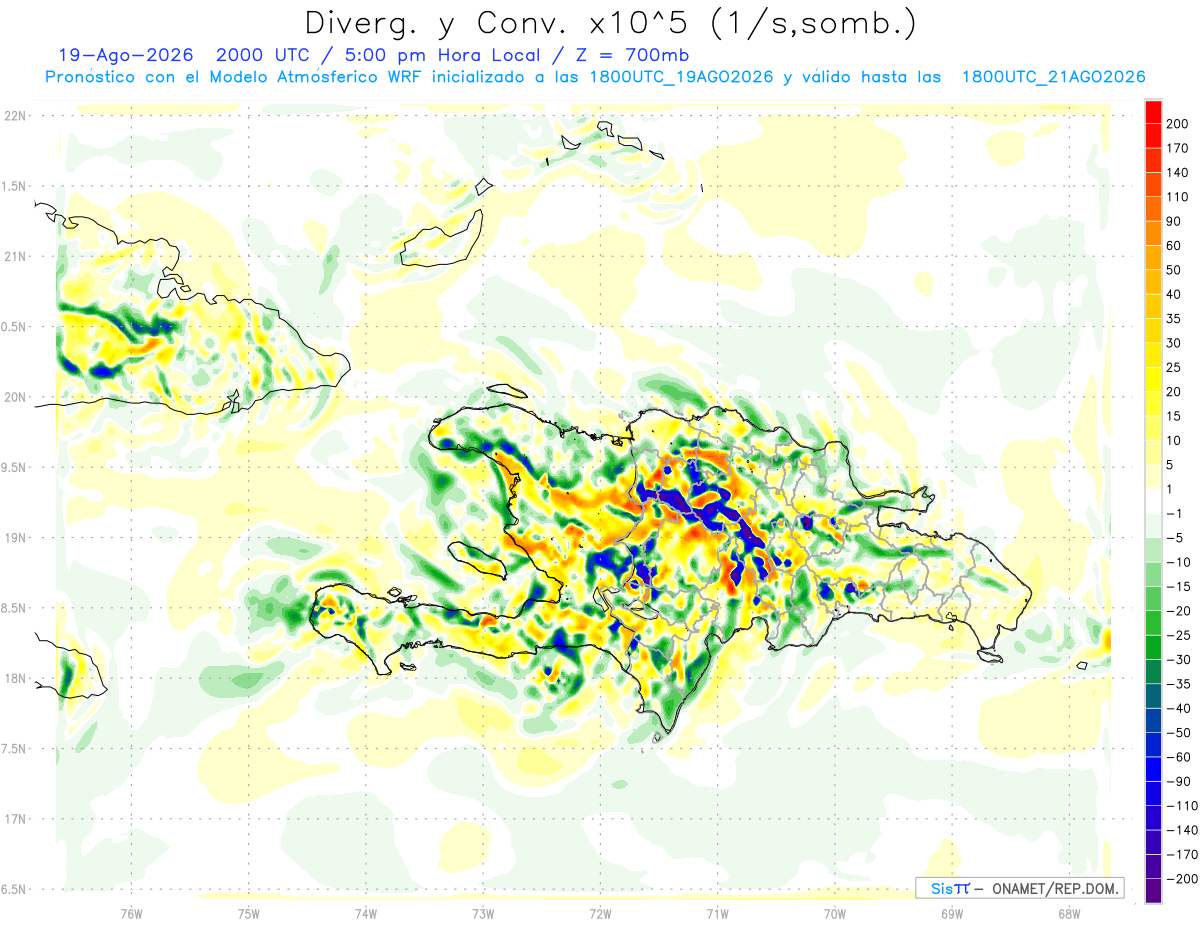The width and height of the screenshot is (1200, 927).
Task: Click the "17N" latitude label
Action: tap(14, 819)
